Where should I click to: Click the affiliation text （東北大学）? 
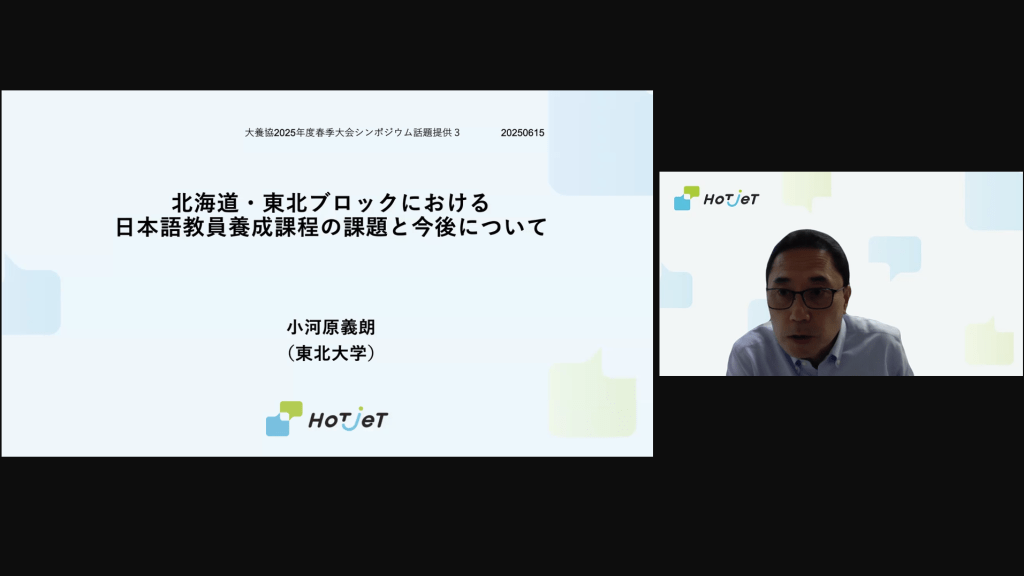click(x=330, y=353)
